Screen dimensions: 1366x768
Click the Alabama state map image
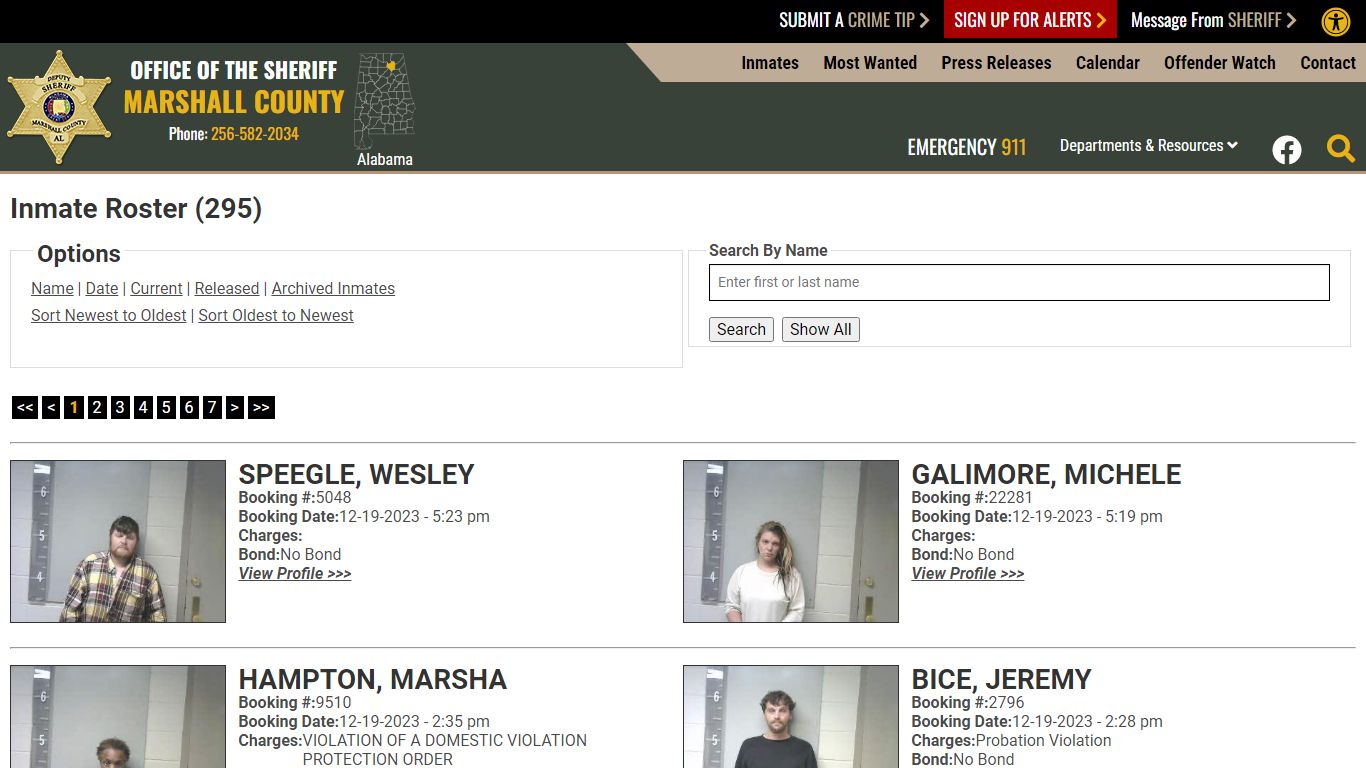385,101
